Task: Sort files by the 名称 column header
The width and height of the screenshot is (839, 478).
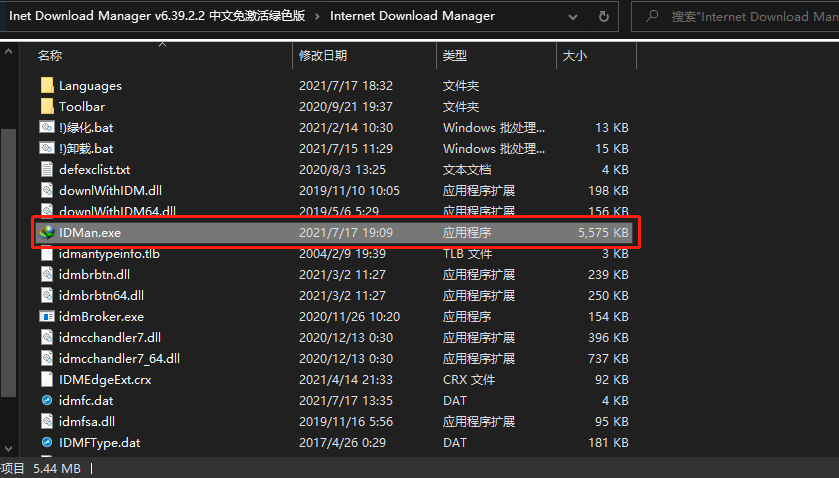Action: [x=50, y=55]
